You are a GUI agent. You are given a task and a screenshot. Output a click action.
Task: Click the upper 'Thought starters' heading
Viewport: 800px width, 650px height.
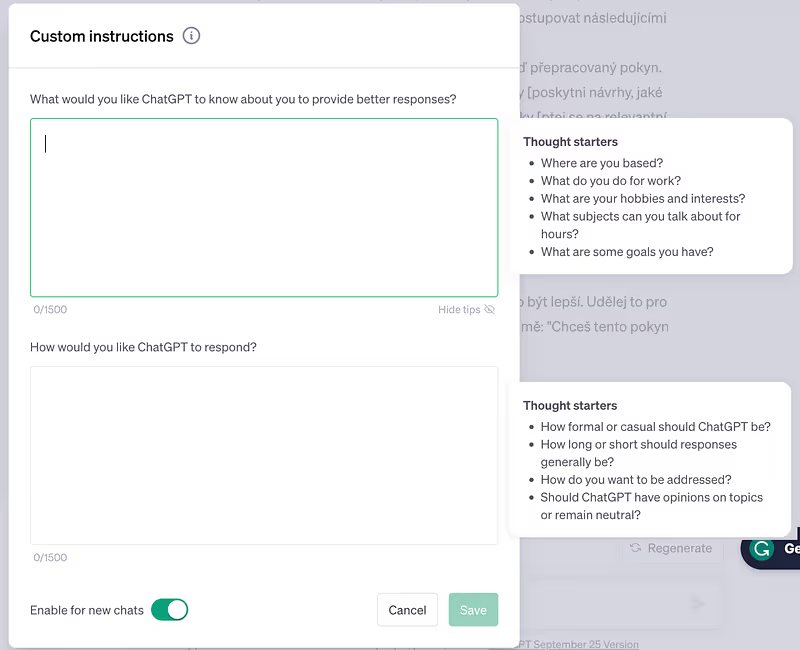pyautogui.click(x=570, y=142)
